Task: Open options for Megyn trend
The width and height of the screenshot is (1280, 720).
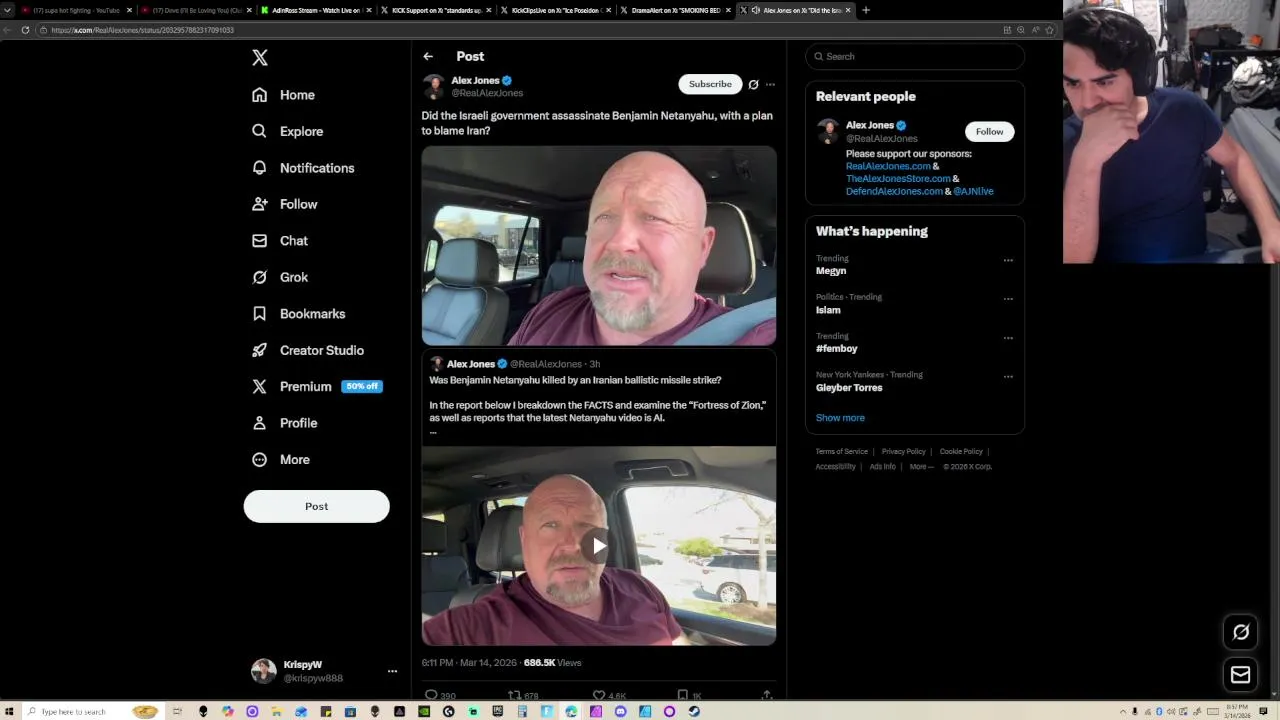Action: click(1008, 260)
